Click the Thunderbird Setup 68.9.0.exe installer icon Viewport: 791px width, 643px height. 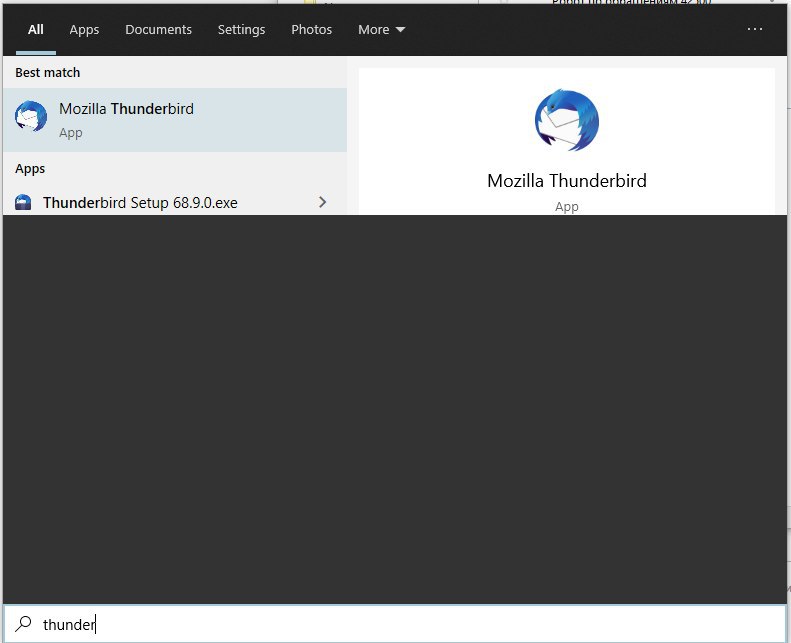point(23,203)
